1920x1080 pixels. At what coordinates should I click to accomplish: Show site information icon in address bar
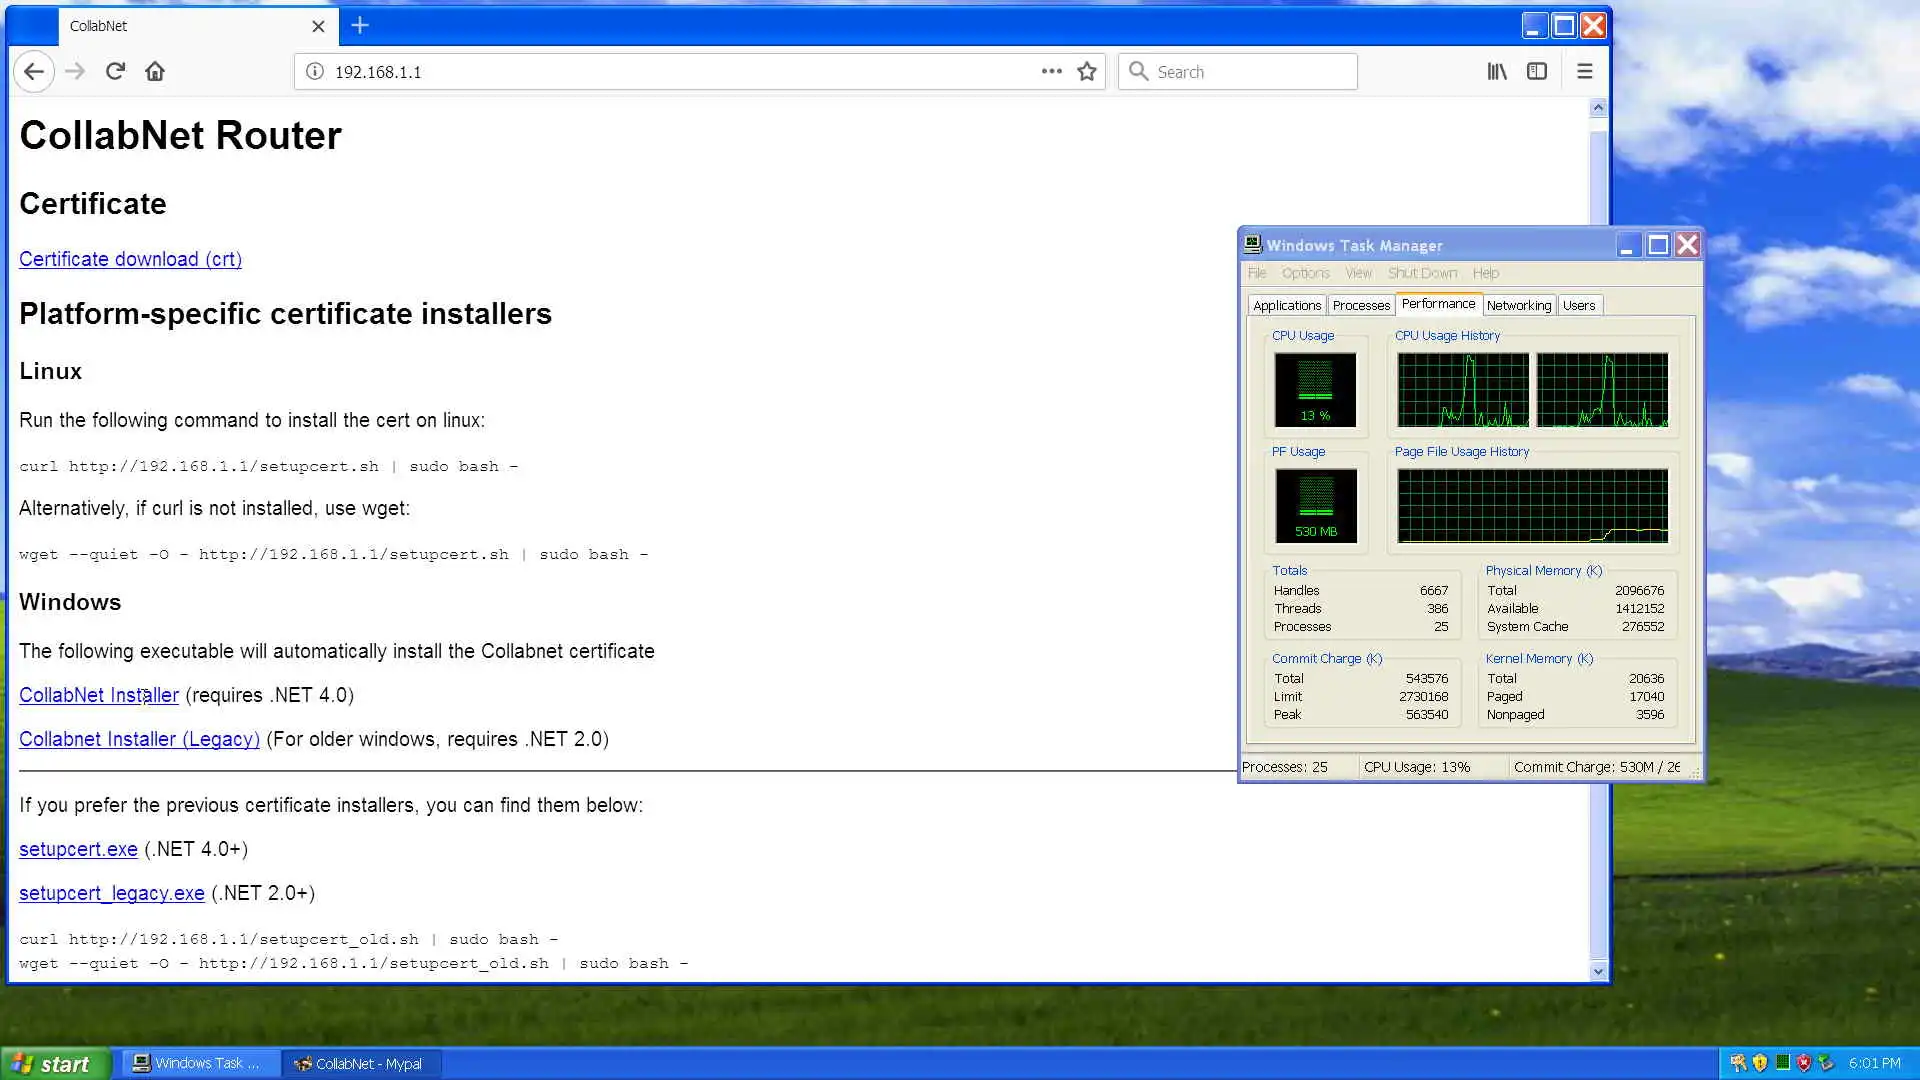tap(315, 71)
